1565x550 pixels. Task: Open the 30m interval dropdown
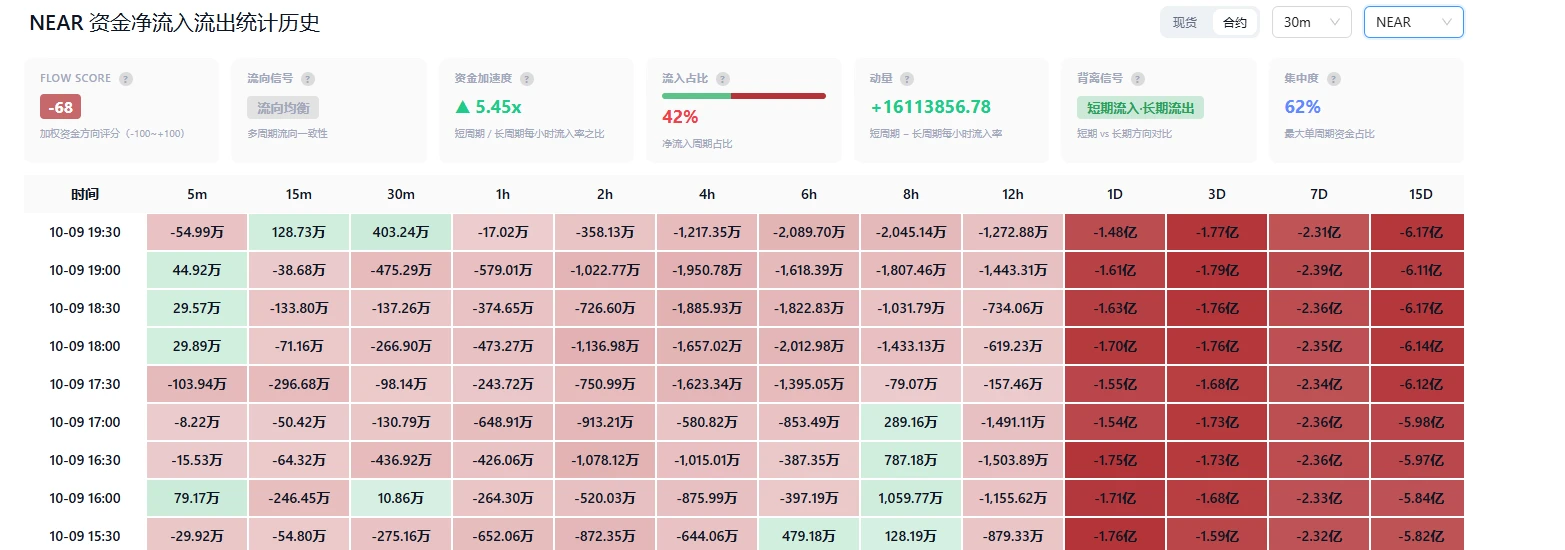click(x=1311, y=22)
